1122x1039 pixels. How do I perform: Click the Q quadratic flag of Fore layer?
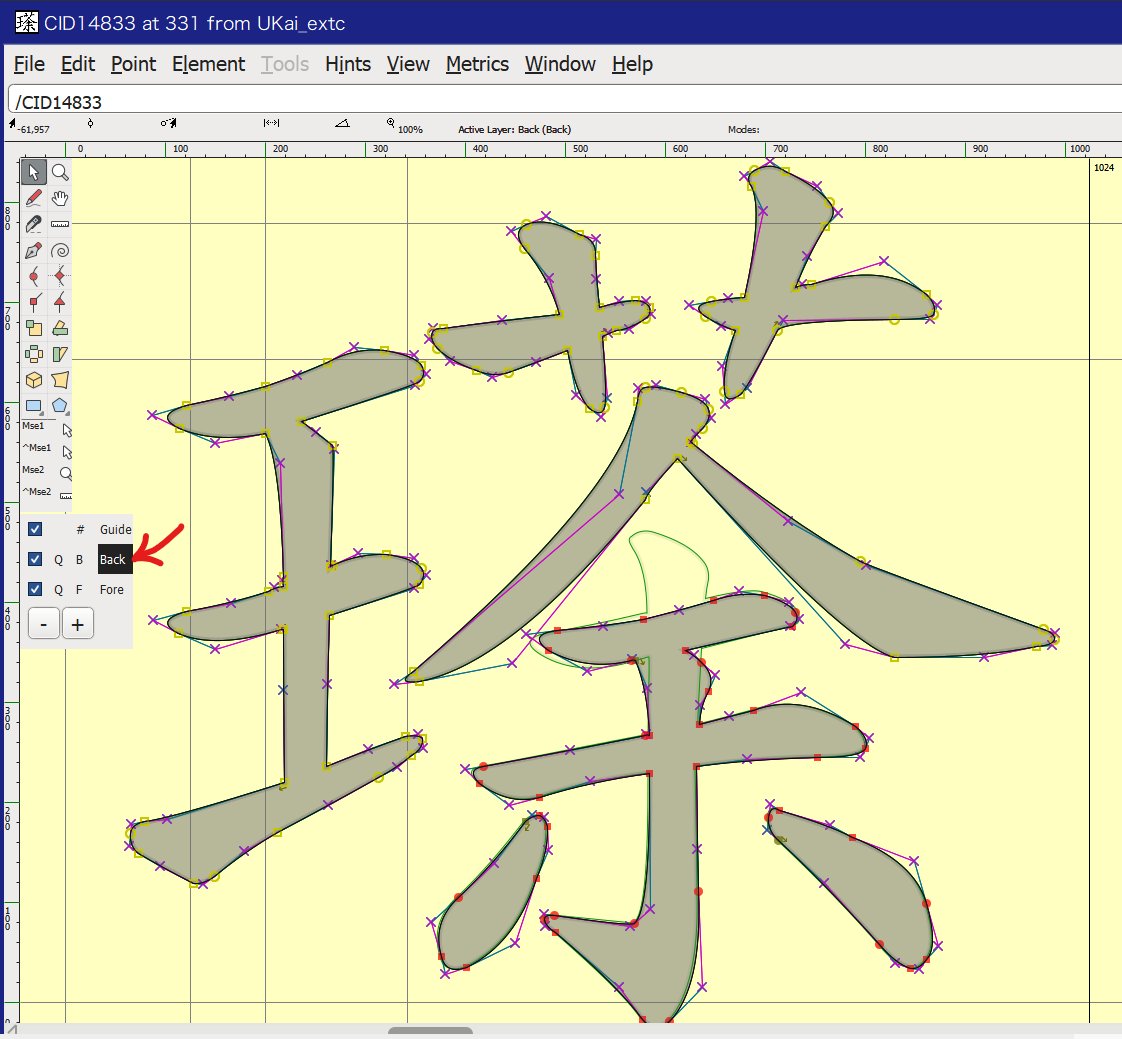(x=59, y=590)
